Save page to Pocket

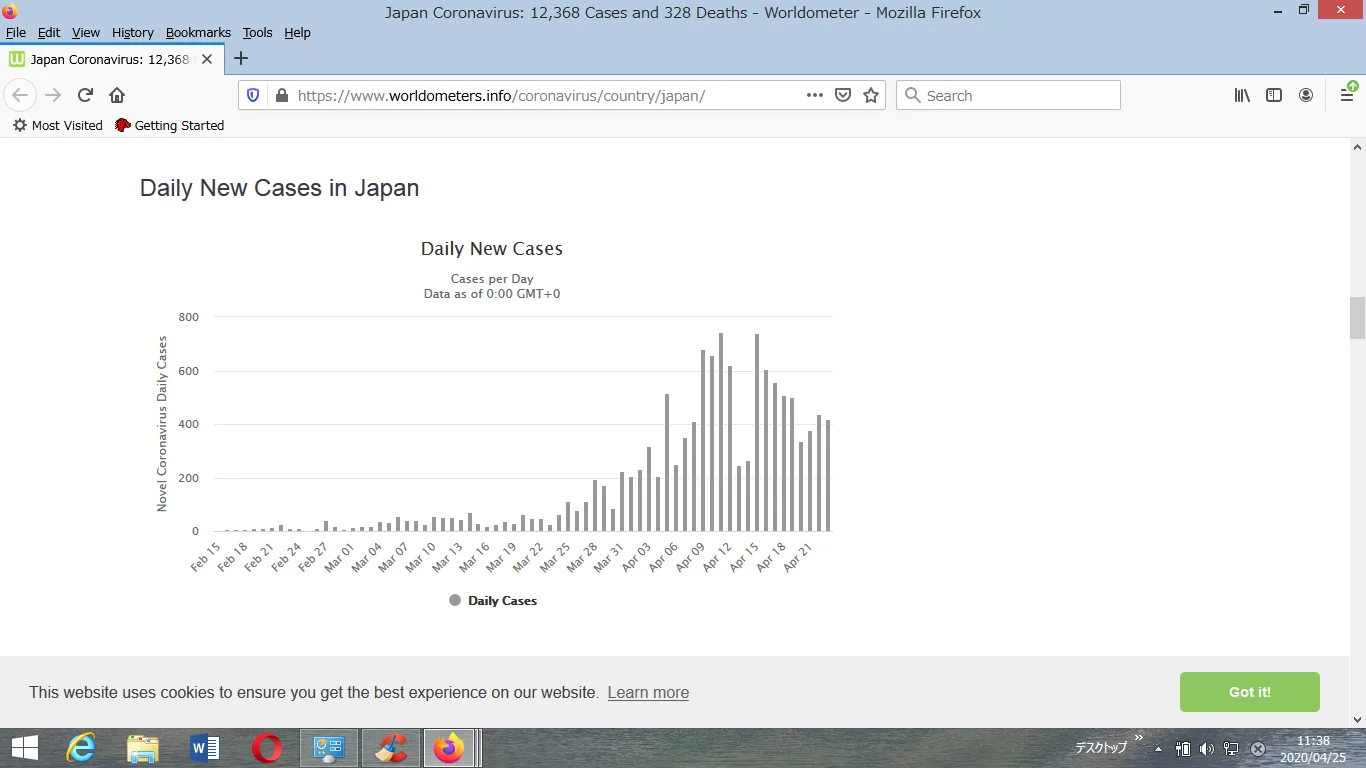[x=843, y=95]
